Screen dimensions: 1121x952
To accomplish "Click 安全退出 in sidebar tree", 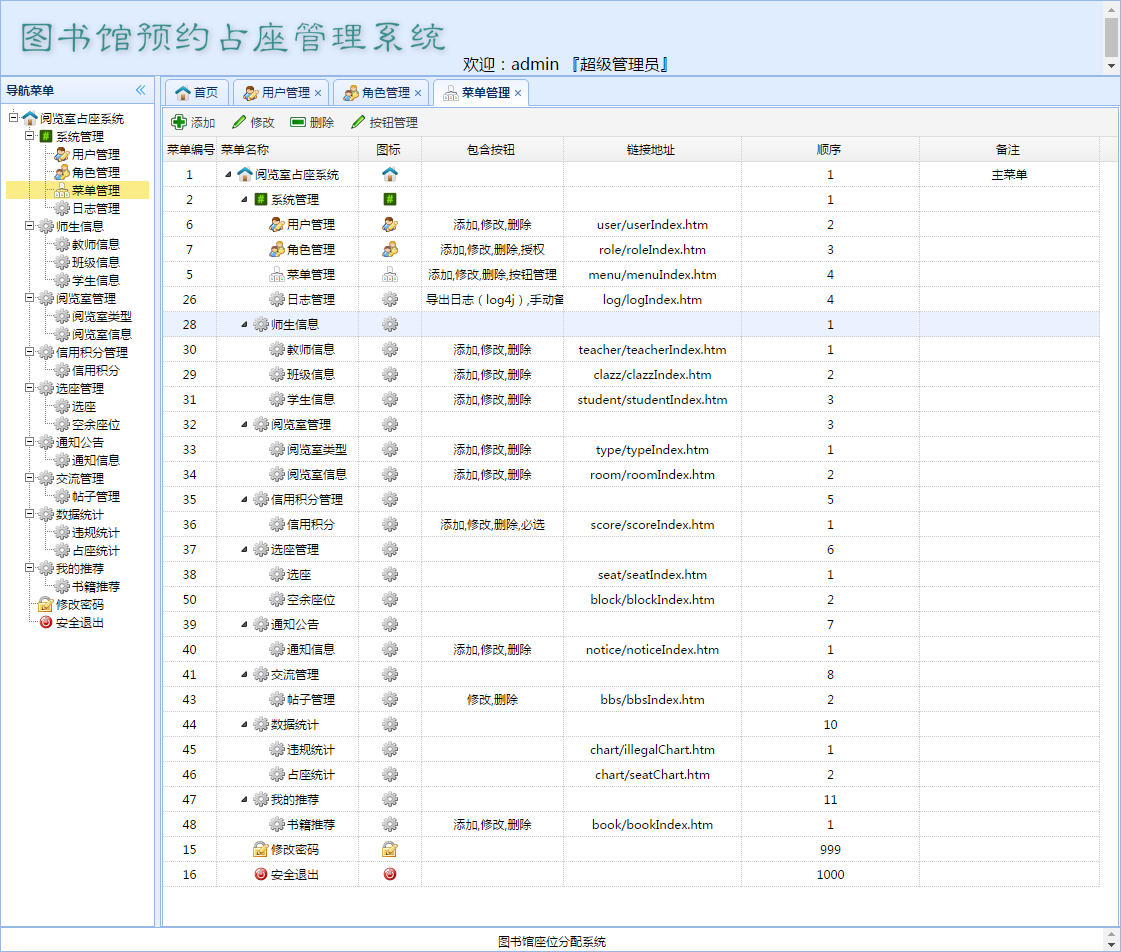I will [x=79, y=623].
